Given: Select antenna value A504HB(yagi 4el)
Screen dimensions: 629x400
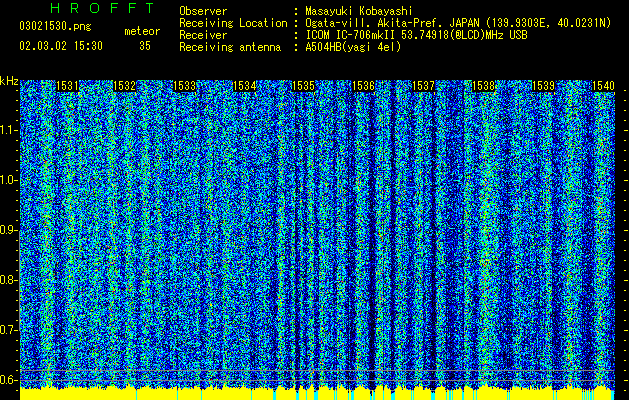Looking at the screenshot, I should [x=353, y=47].
